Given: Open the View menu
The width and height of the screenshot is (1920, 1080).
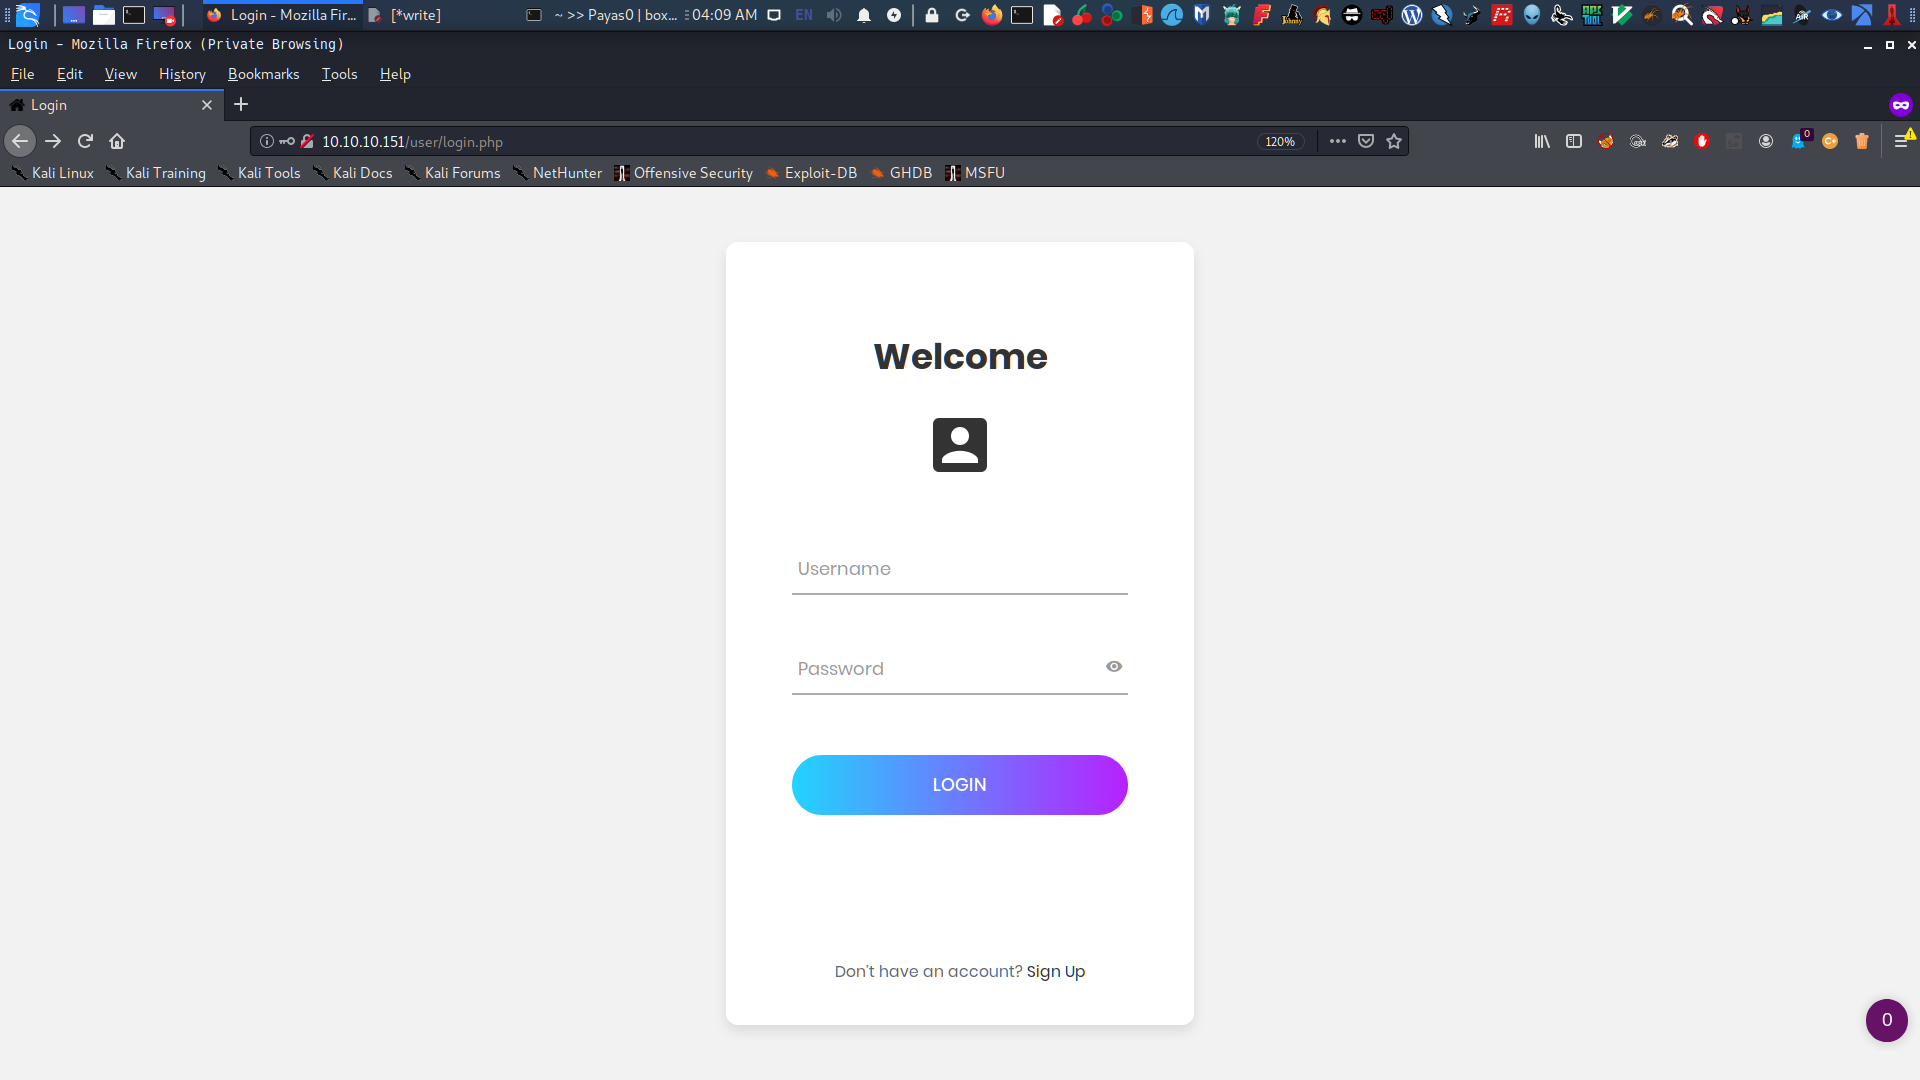Looking at the screenshot, I should [120, 74].
